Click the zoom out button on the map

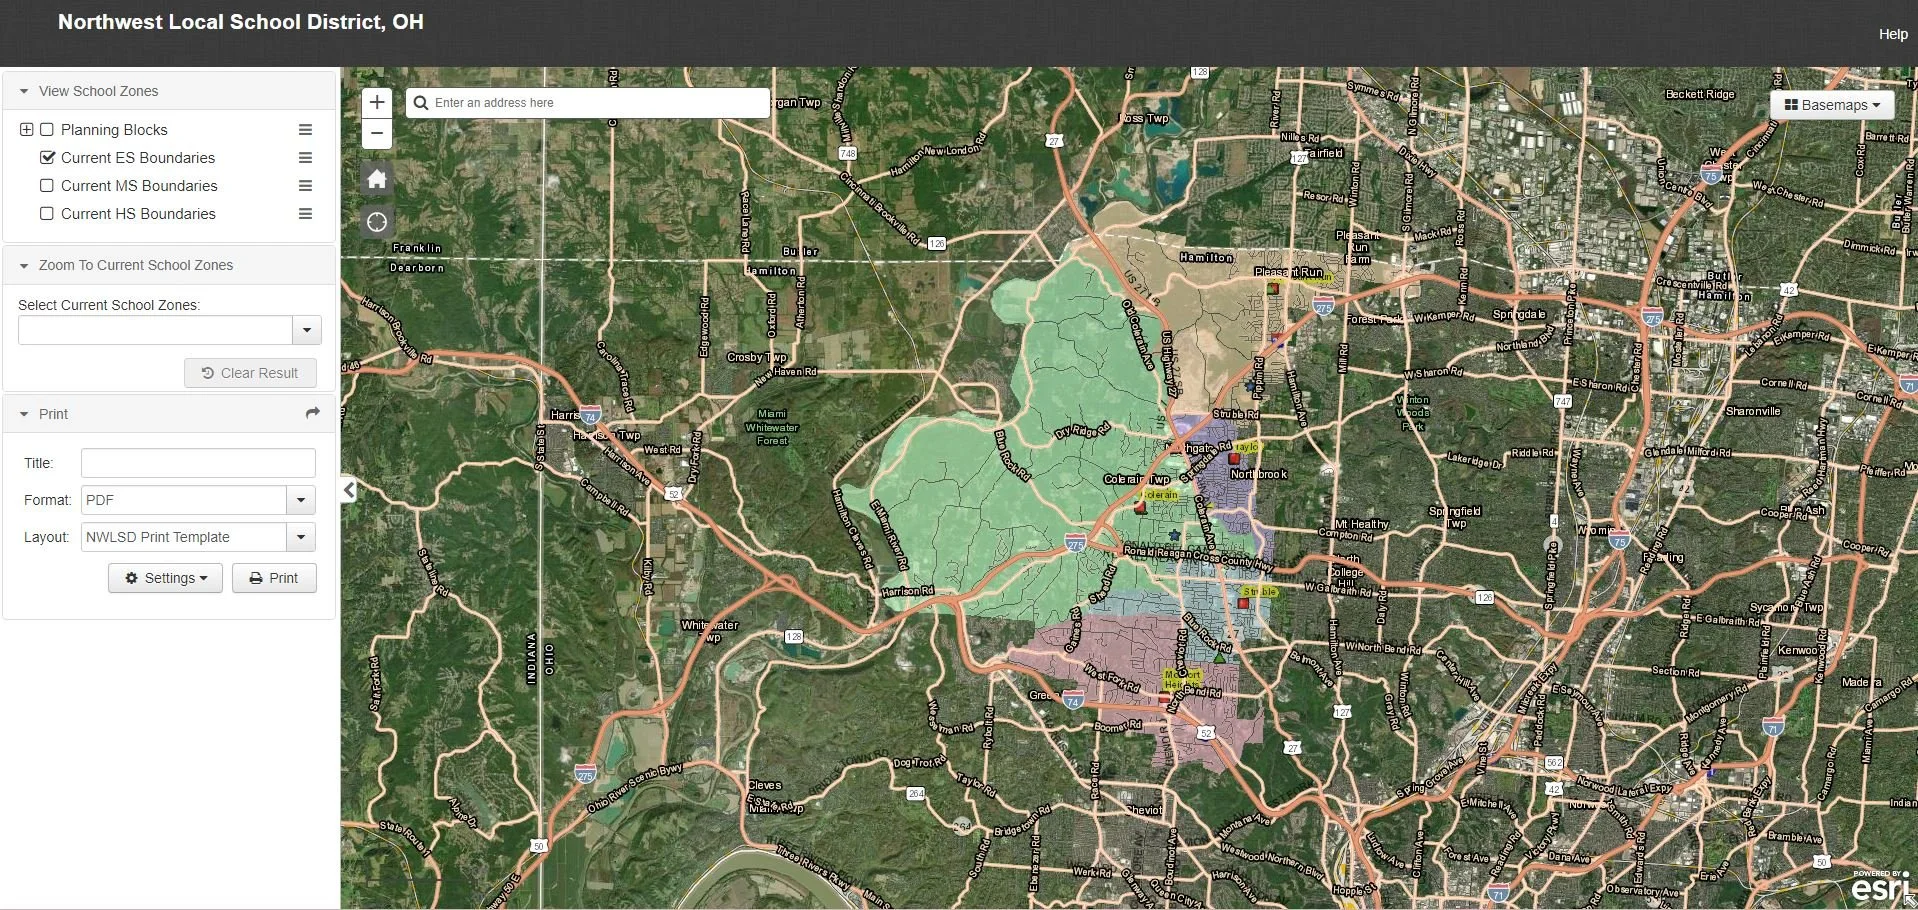[x=377, y=133]
